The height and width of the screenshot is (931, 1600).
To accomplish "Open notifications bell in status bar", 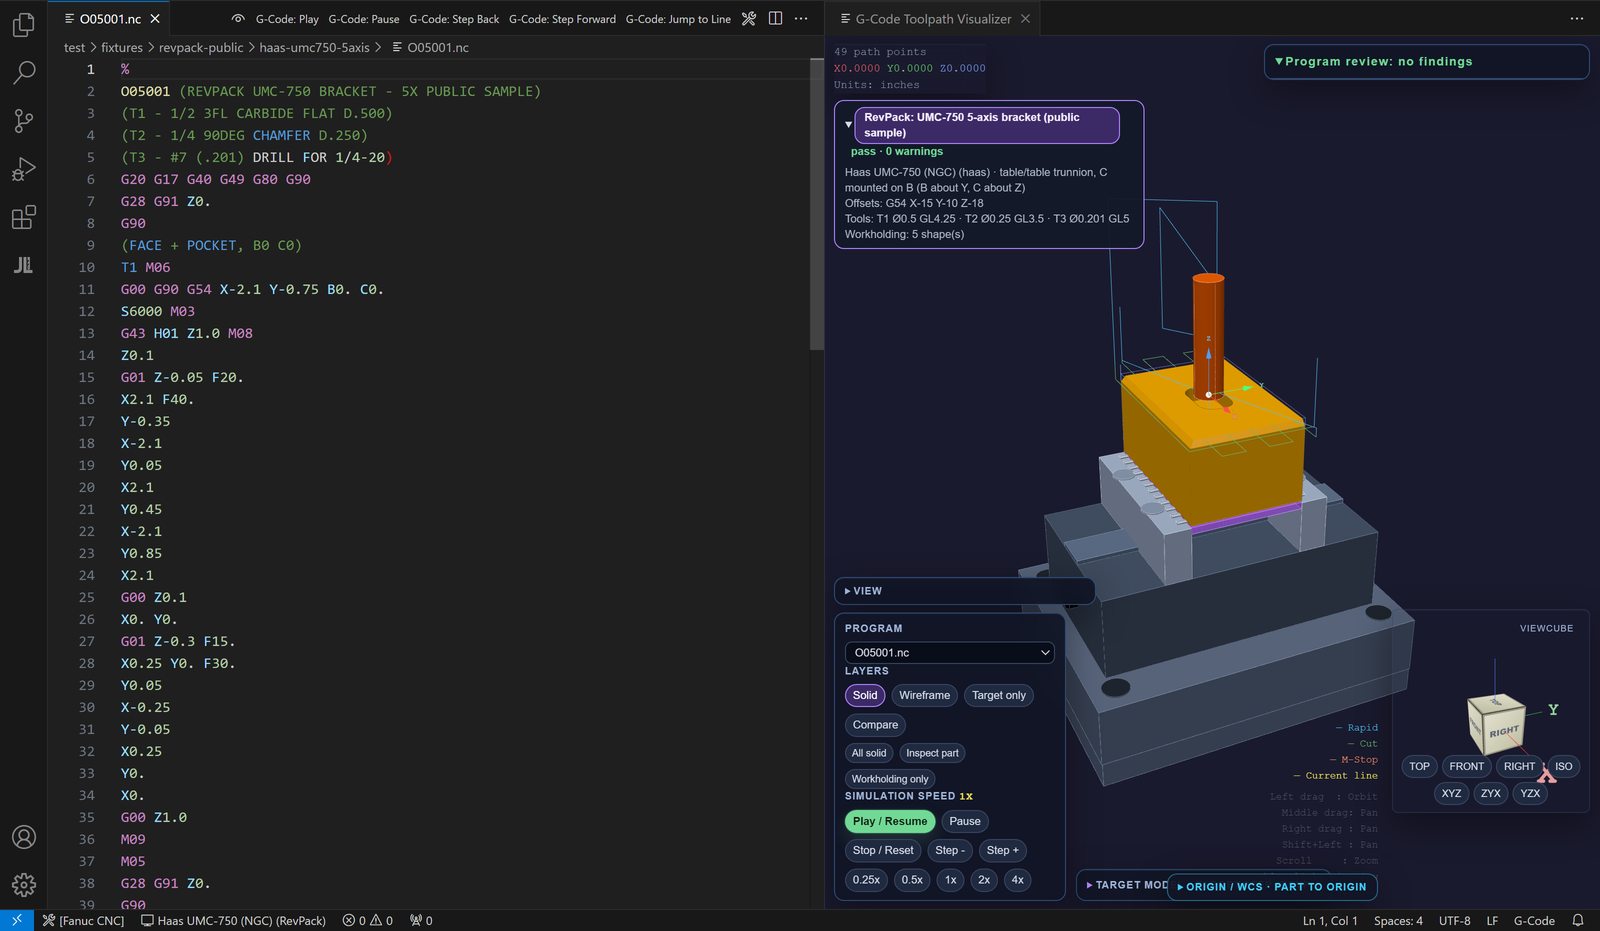I will click(x=1578, y=920).
